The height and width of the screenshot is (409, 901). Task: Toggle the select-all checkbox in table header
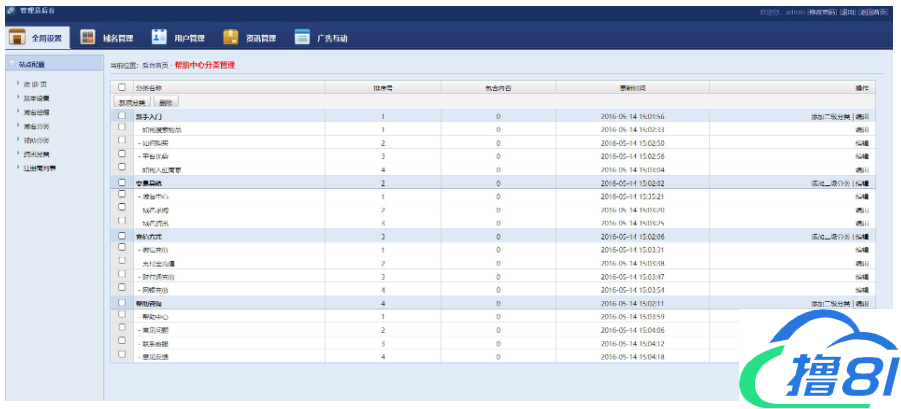click(x=122, y=88)
